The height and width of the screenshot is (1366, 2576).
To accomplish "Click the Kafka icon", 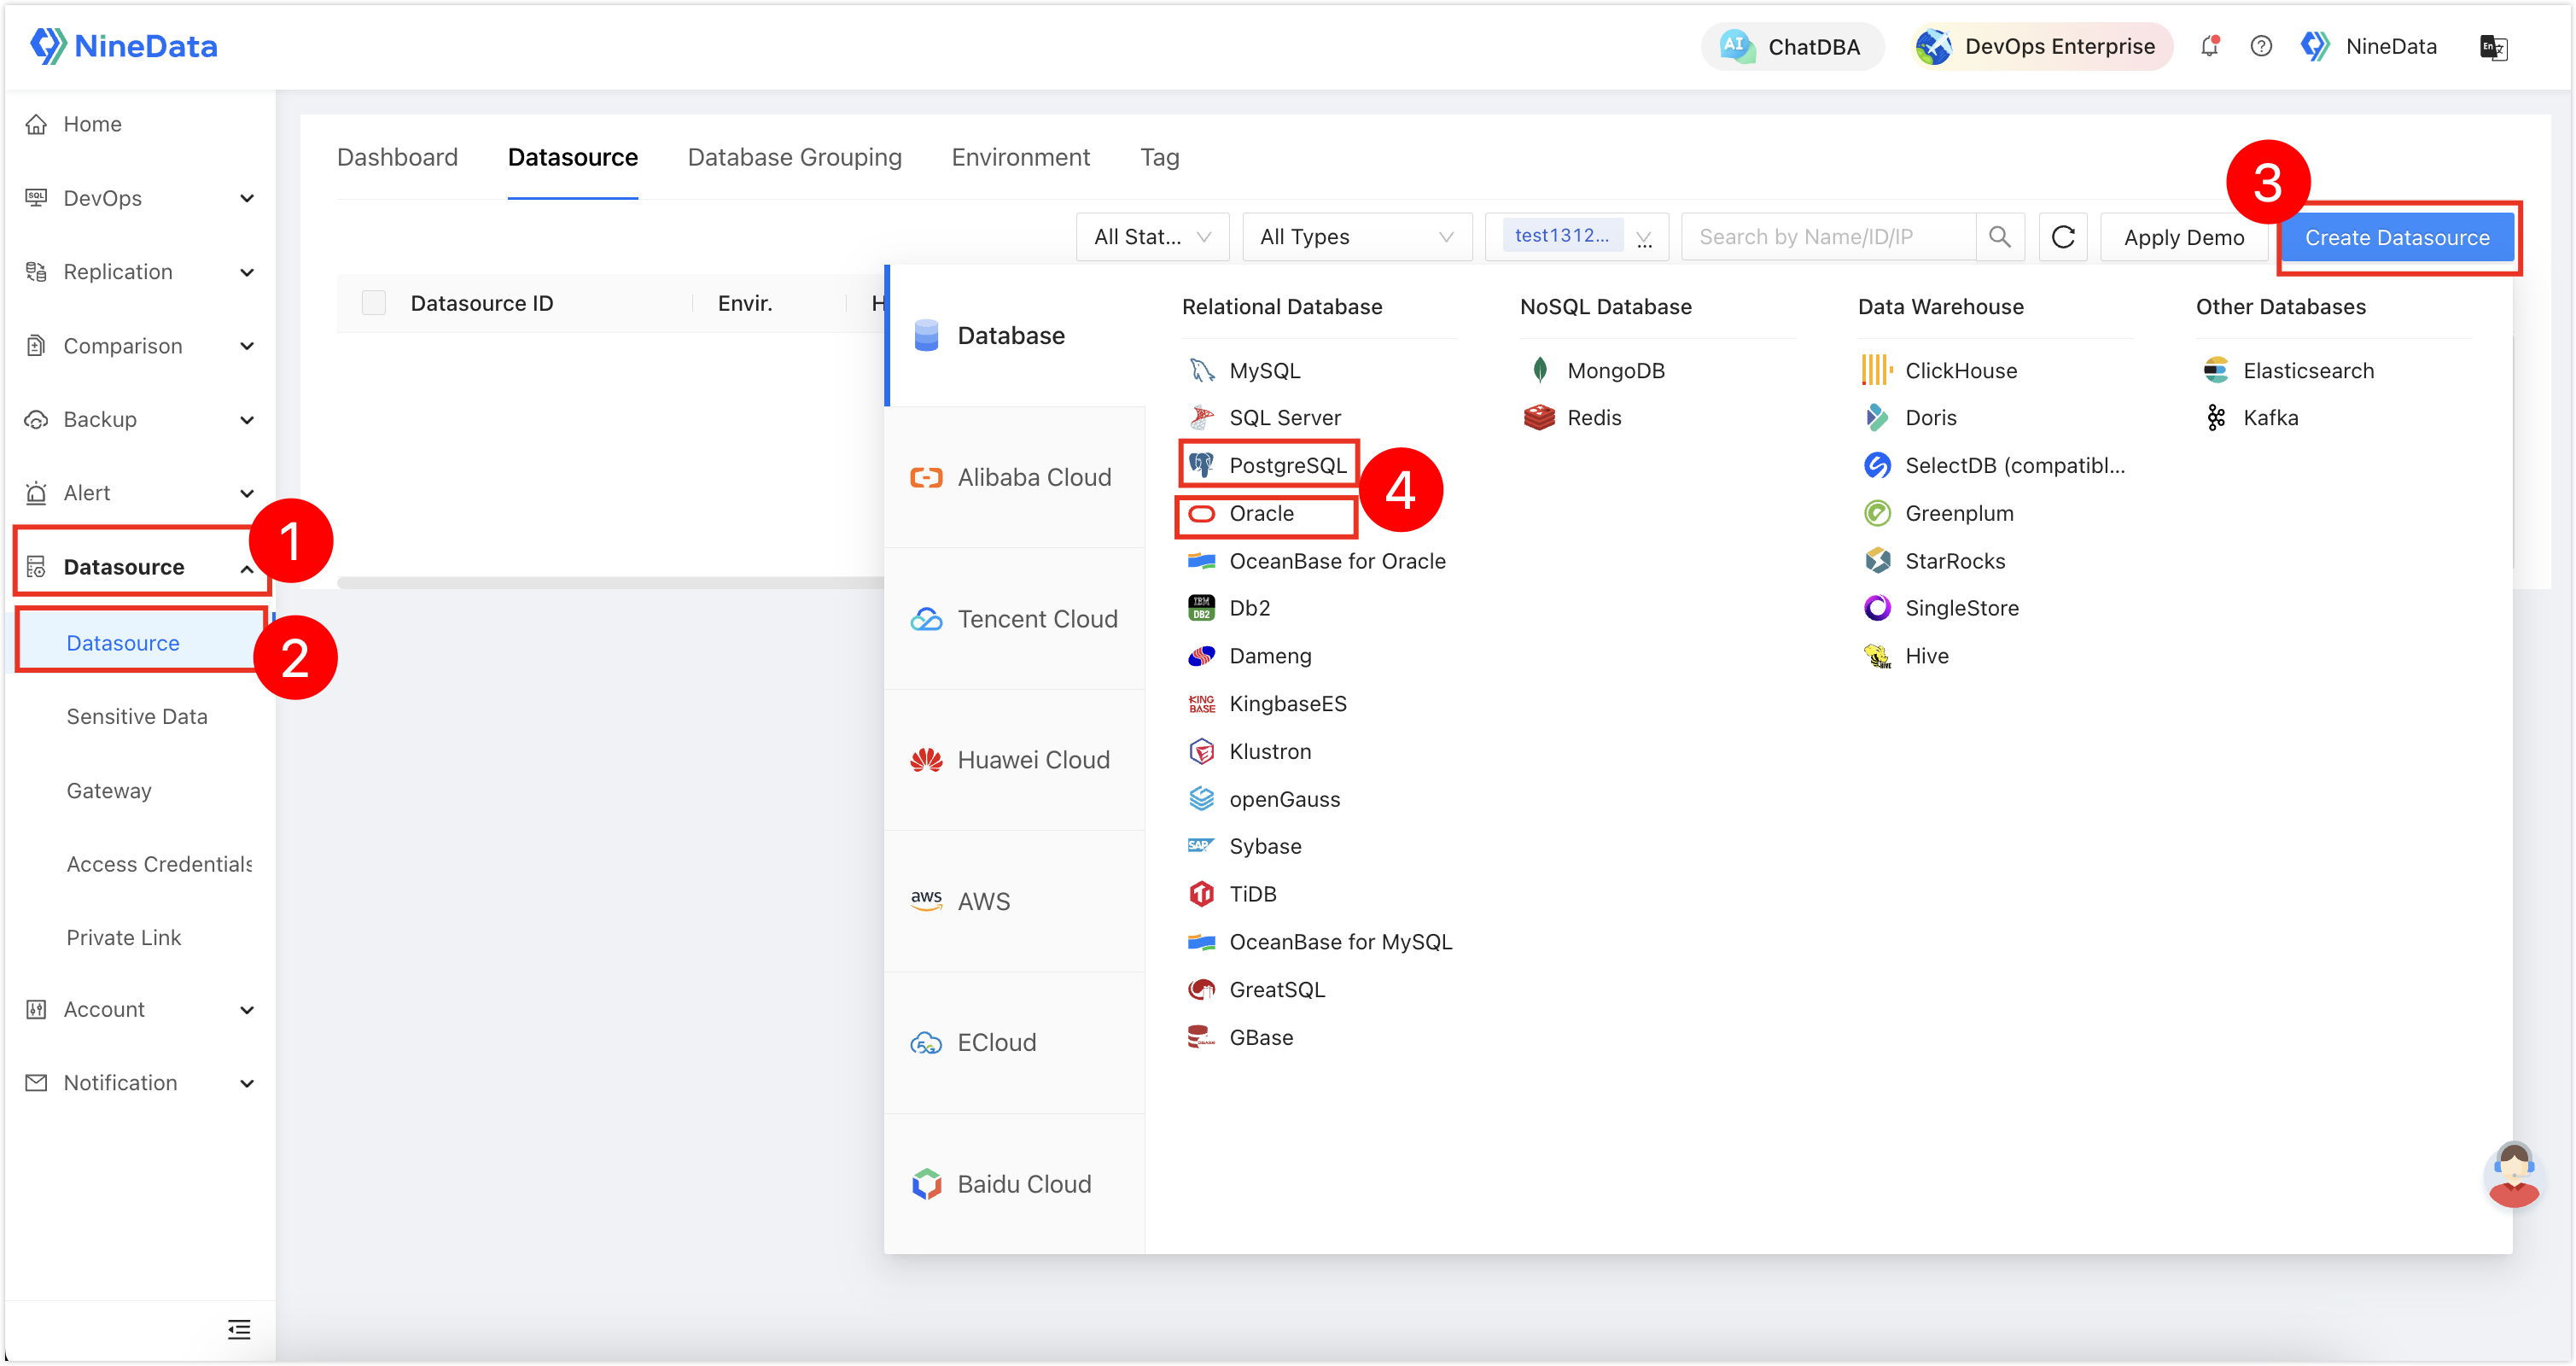I will click(2215, 417).
